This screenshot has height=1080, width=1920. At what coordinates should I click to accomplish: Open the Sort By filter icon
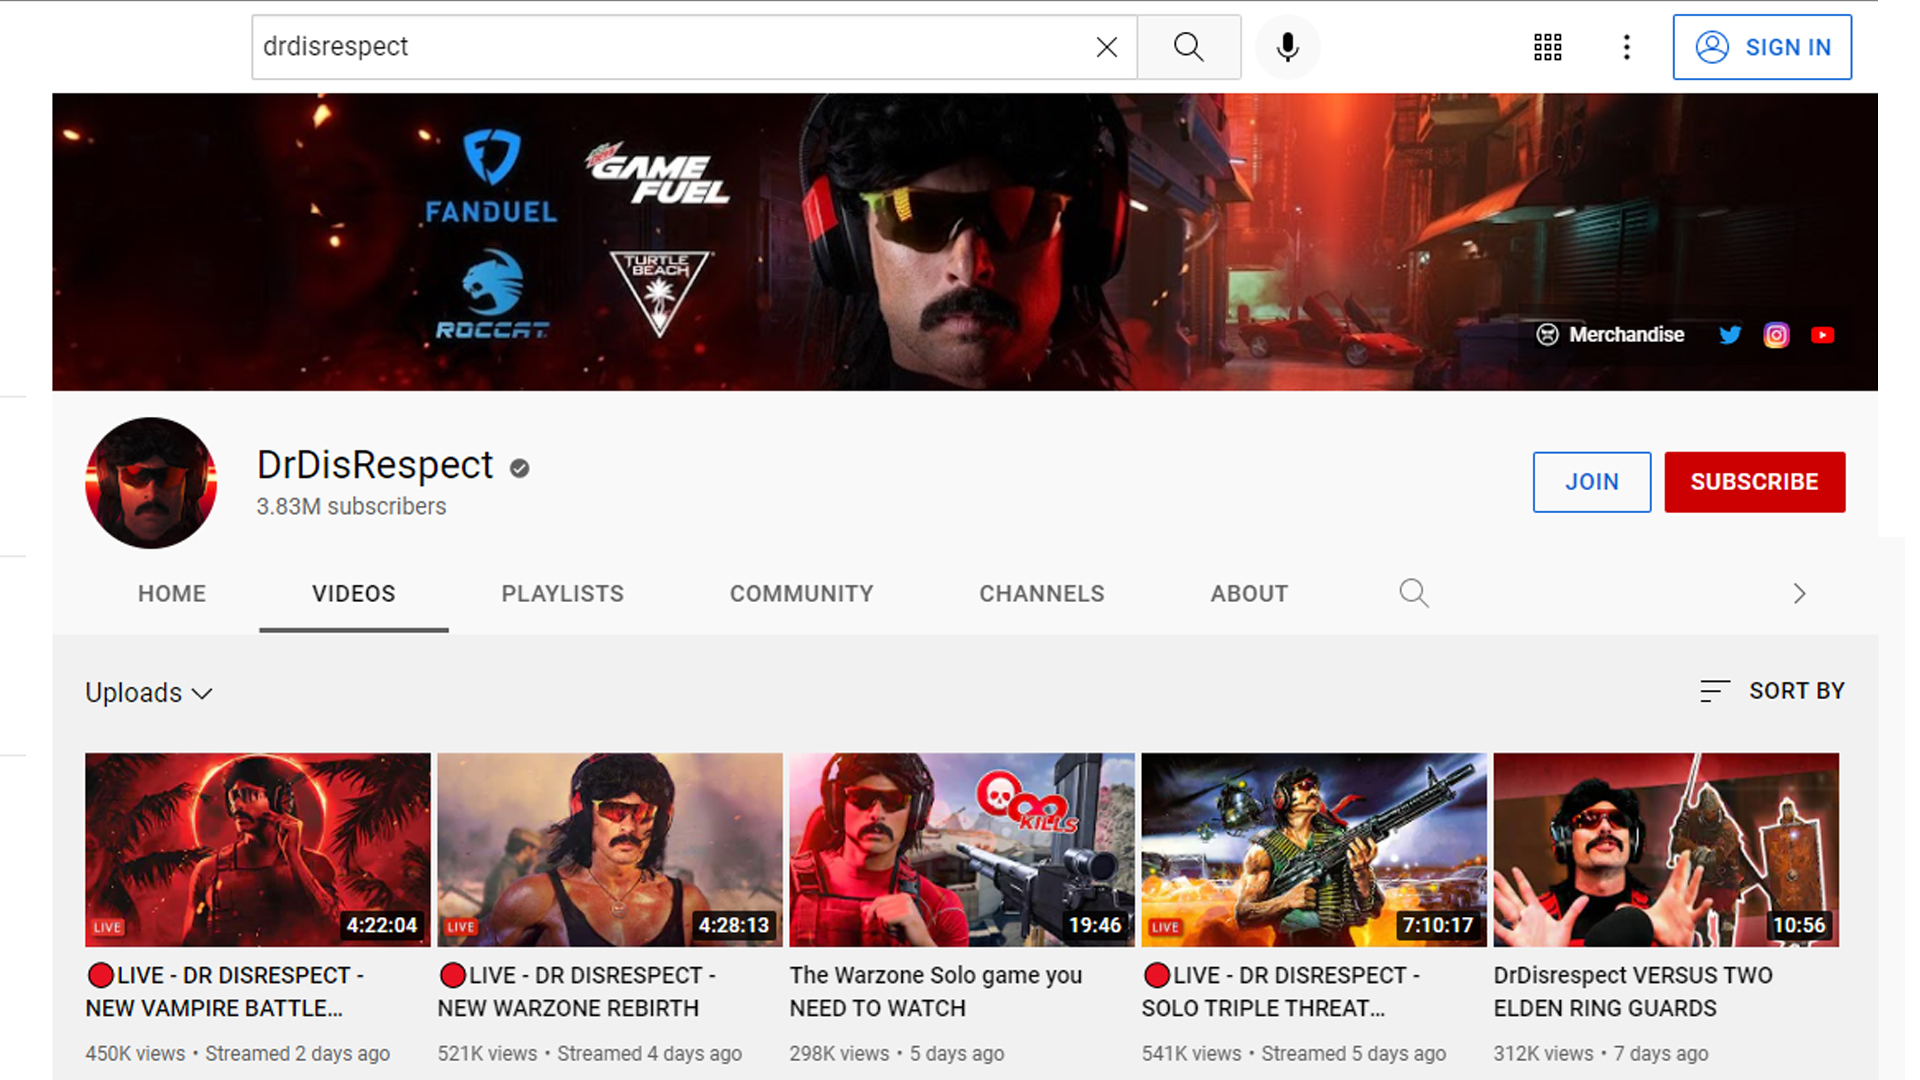(x=1714, y=691)
